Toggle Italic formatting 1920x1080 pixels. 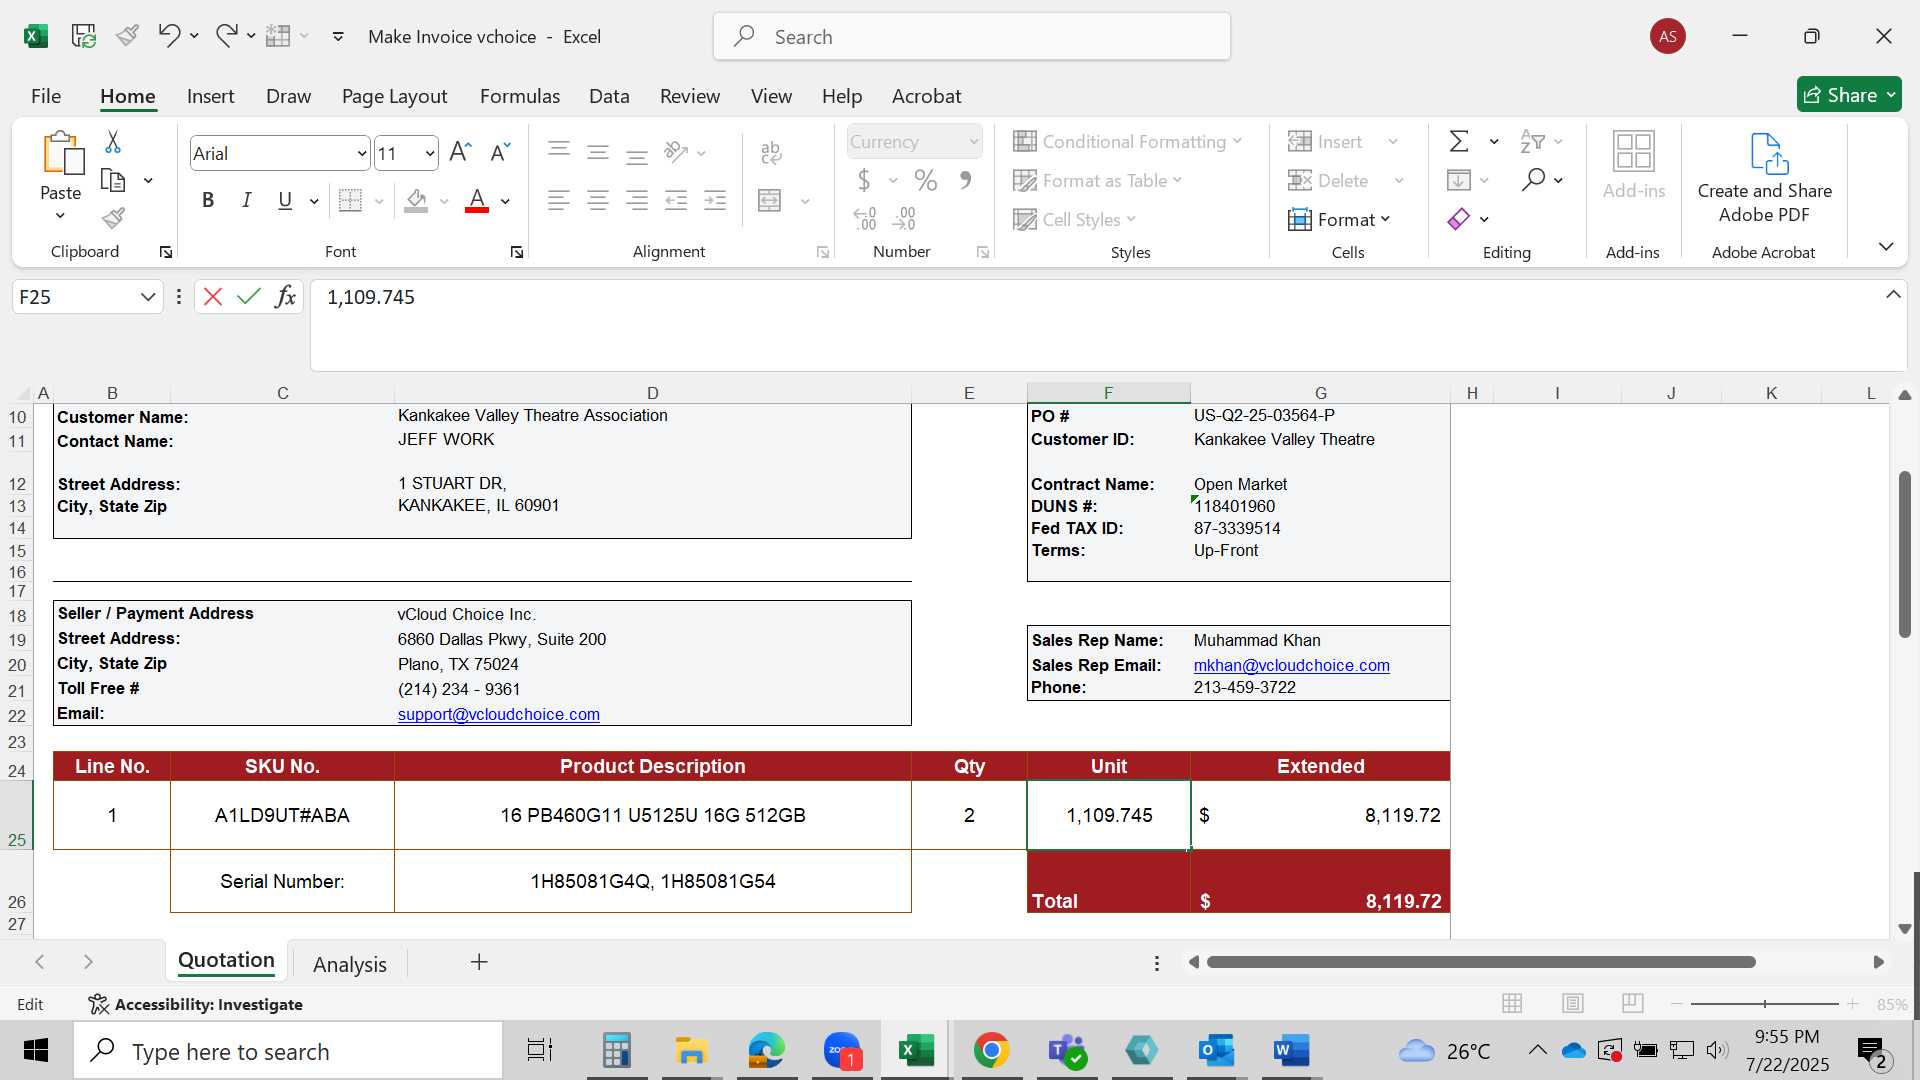click(246, 200)
